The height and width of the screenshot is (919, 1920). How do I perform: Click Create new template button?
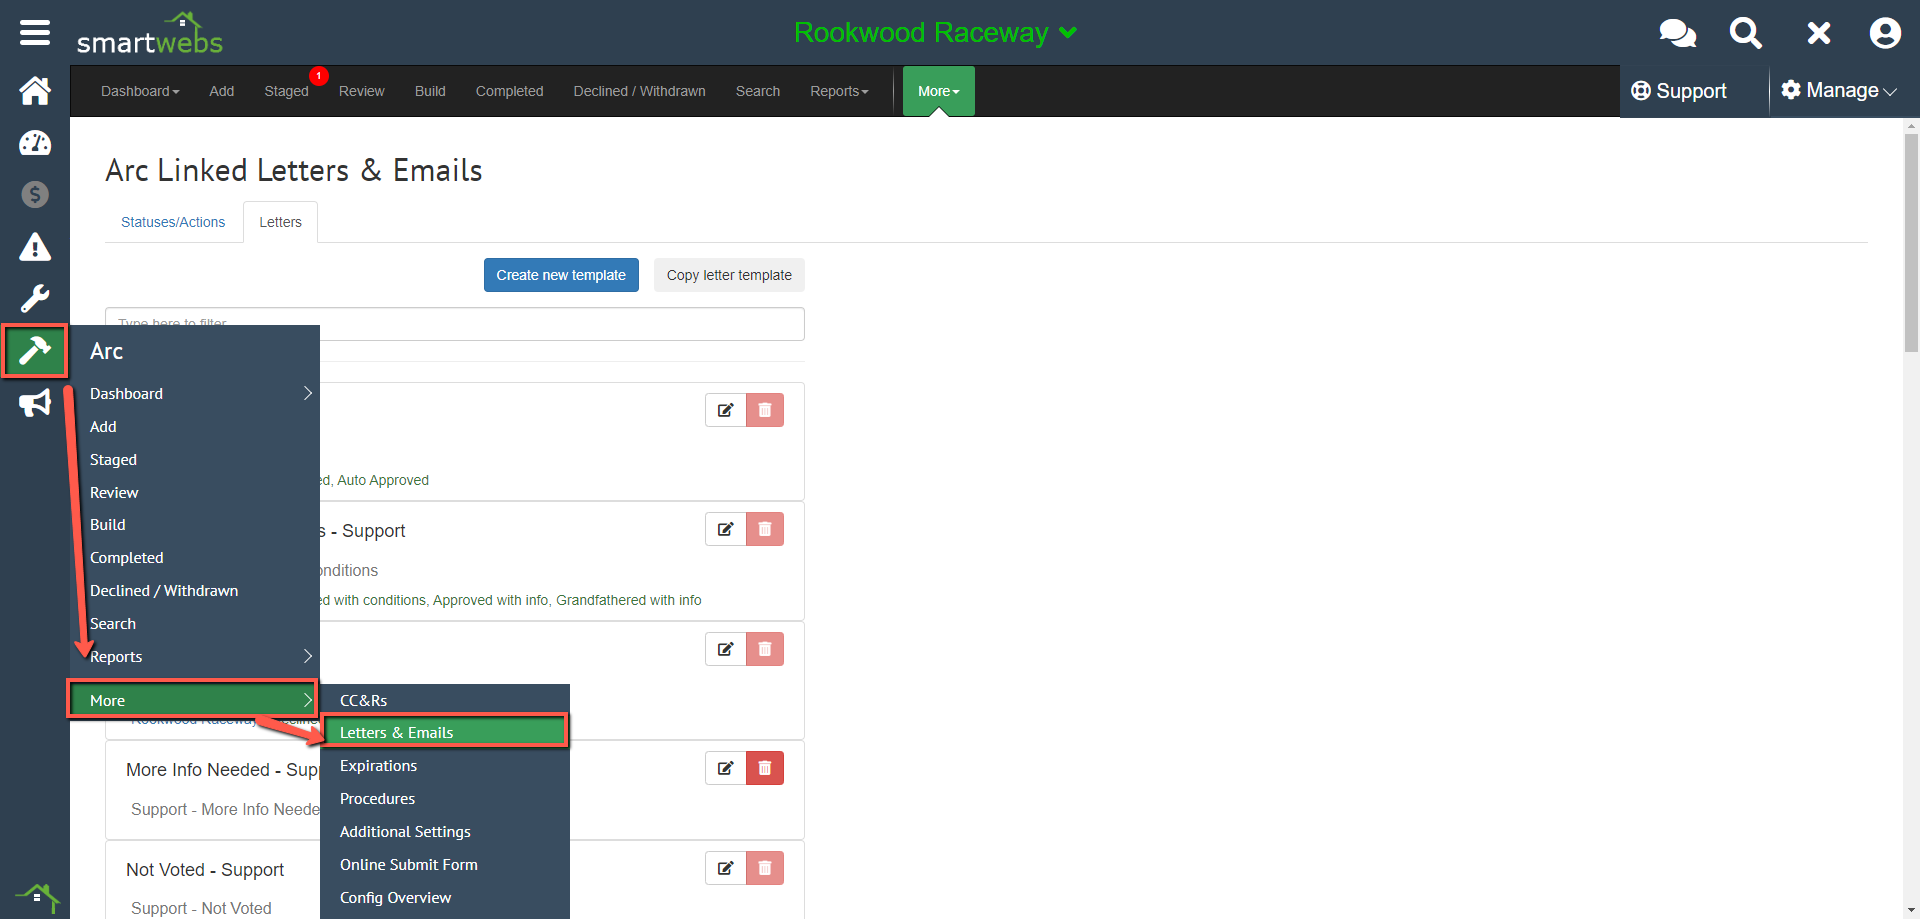click(x=561, y=275)
